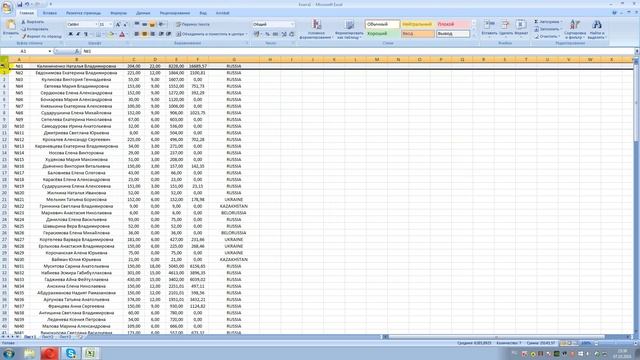Select the Format Painter (Формат по образцу)
This screenshot has width=640, height=360.
pyautogui.click(x=41, y=36)
